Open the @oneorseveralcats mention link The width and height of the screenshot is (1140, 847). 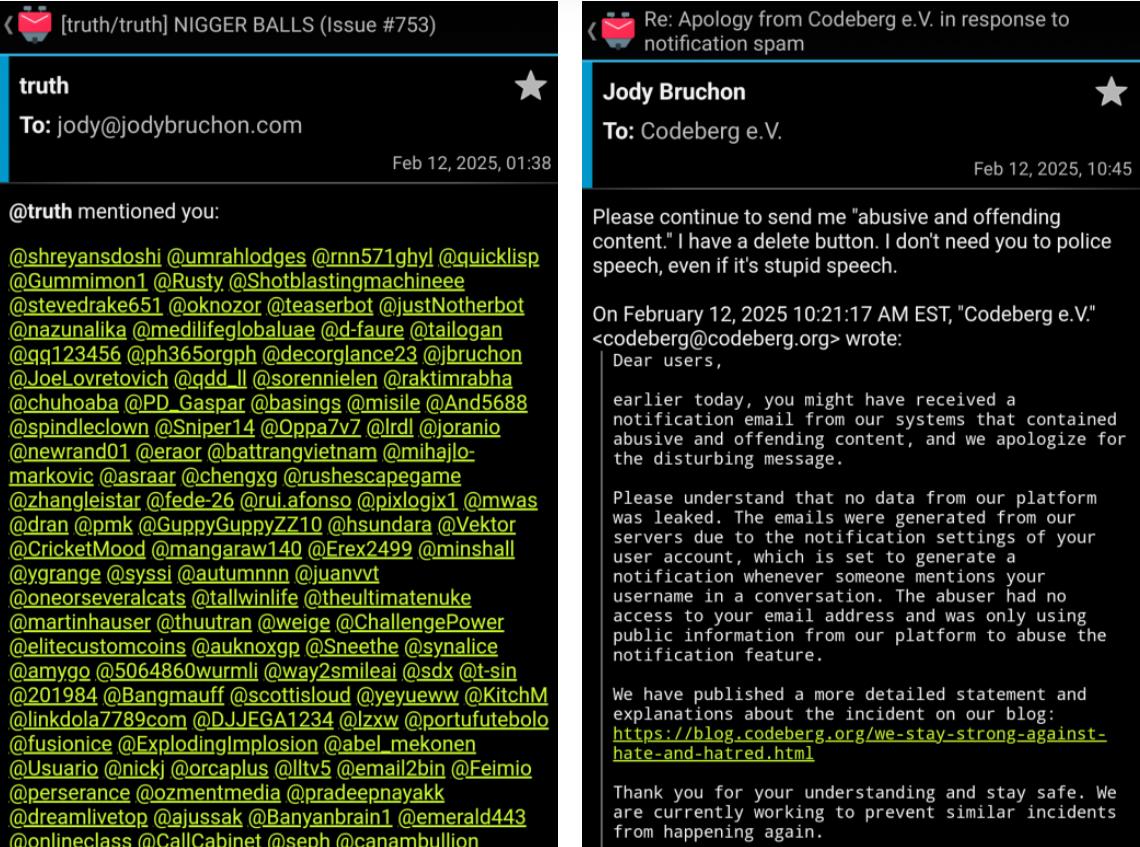pos(97,598)
